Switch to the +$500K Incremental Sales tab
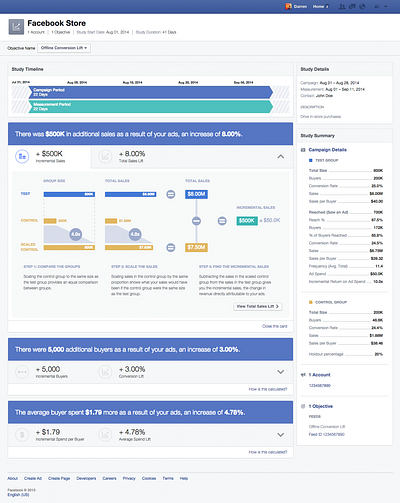 click(x=49, y=156)
